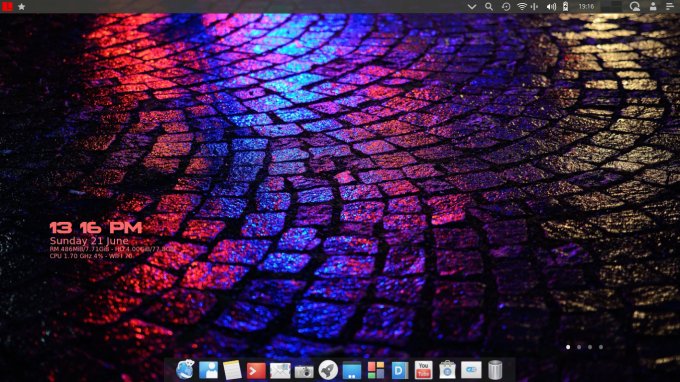680x382 pixels.
Task: Open the user account icon
Action: coord(653,7)
